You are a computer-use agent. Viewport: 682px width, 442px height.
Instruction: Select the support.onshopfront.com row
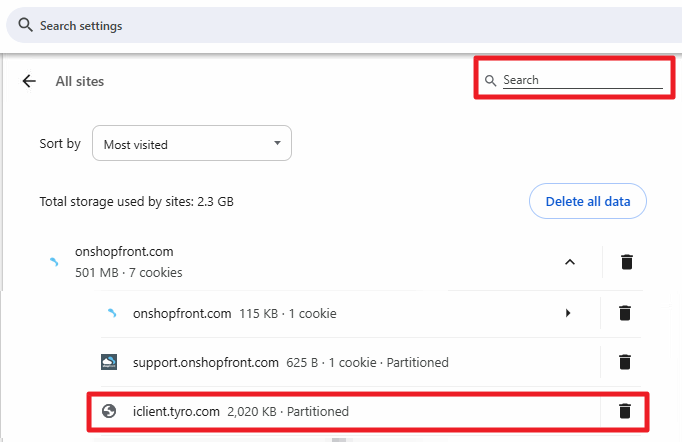pyautogui.click(x=350, y=362)
